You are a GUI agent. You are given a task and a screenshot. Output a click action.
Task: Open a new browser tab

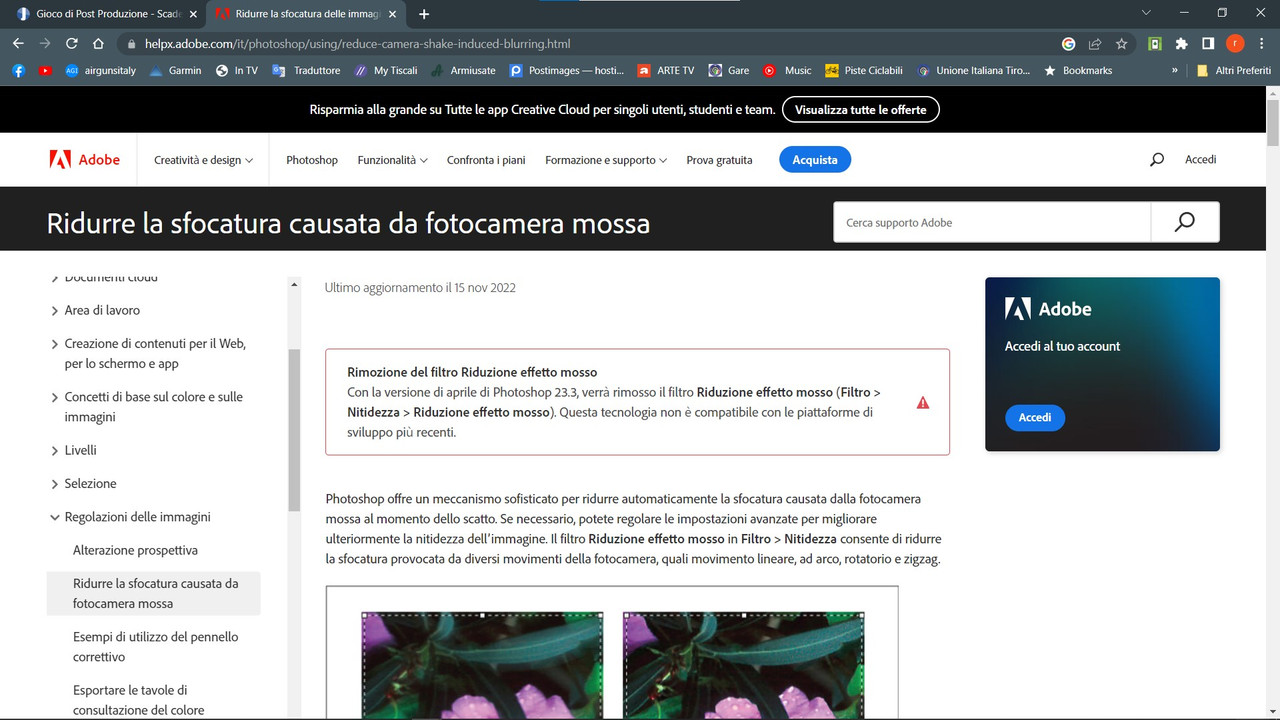424,14
